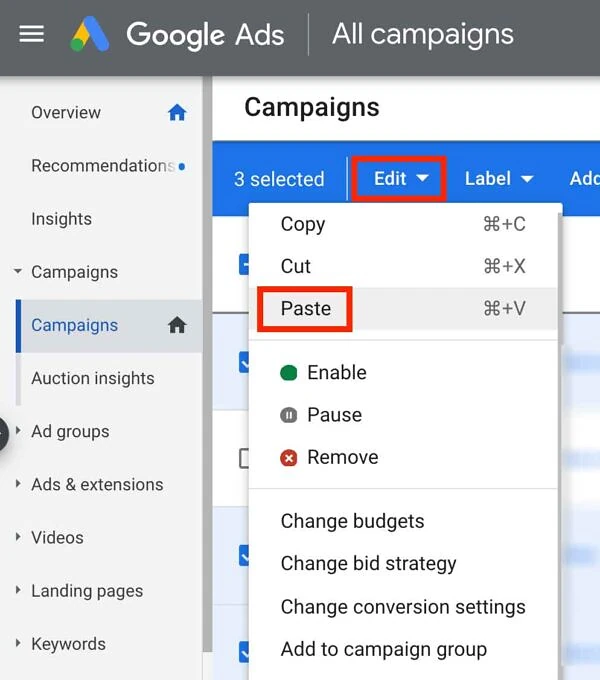Click the sidebar vertical scrollbar

coord(207,364)
